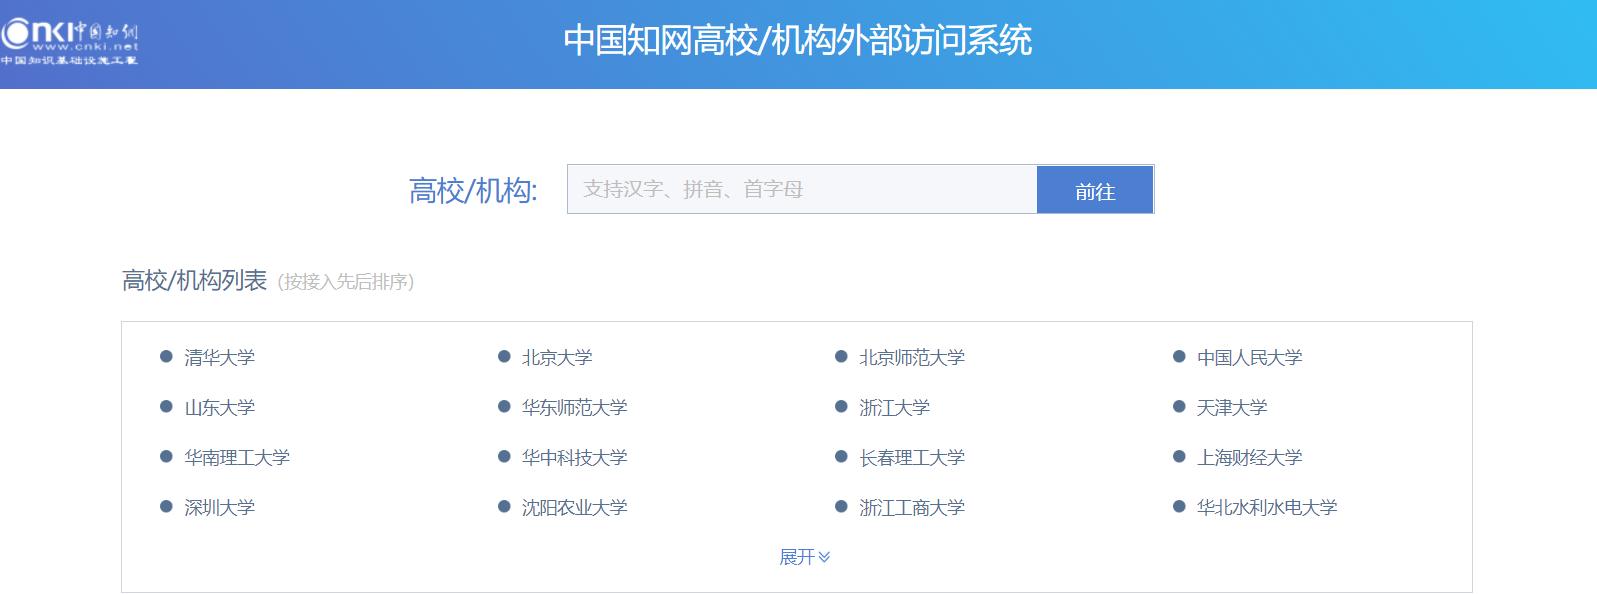This screenshot has height=594, width=1597.
Task: Select 浙江大学 from the list
Action: (x=894, y=407)
